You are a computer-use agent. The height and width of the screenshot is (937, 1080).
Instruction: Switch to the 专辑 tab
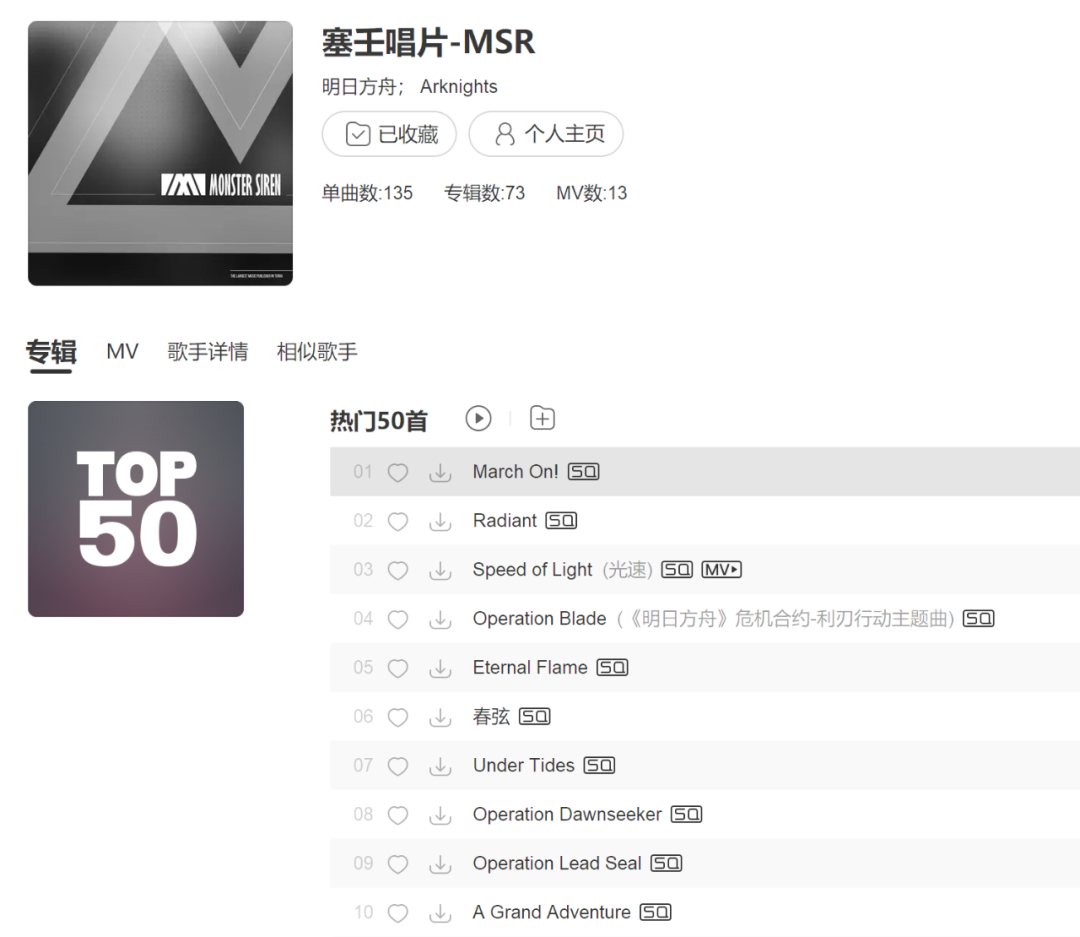click(x=51, y=352)
